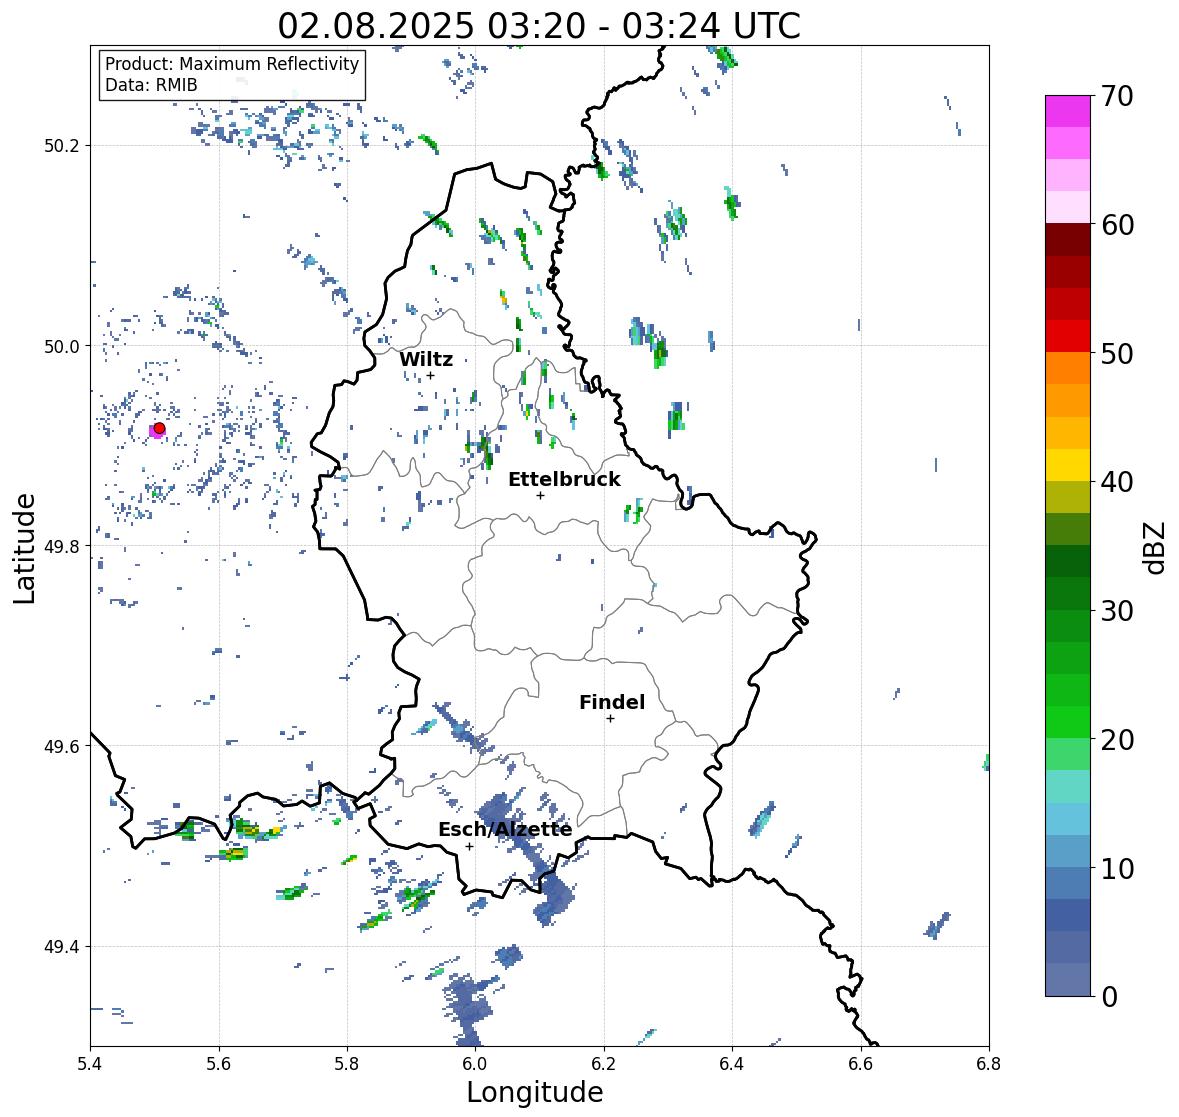Click the longitude tick label 6.6
1179x1117 pixels.
pos(861,1064)
